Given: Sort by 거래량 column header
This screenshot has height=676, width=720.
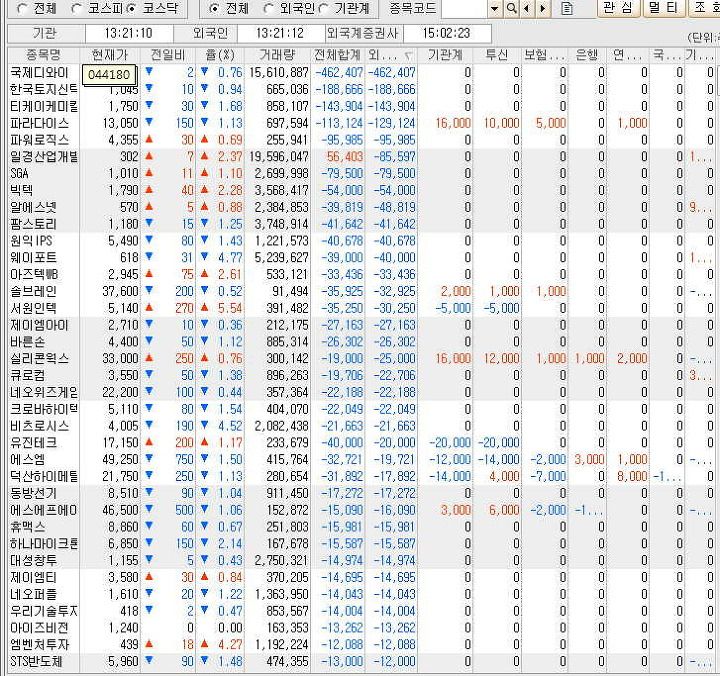Looking at the screenshot, I should [x=277, y=55].
